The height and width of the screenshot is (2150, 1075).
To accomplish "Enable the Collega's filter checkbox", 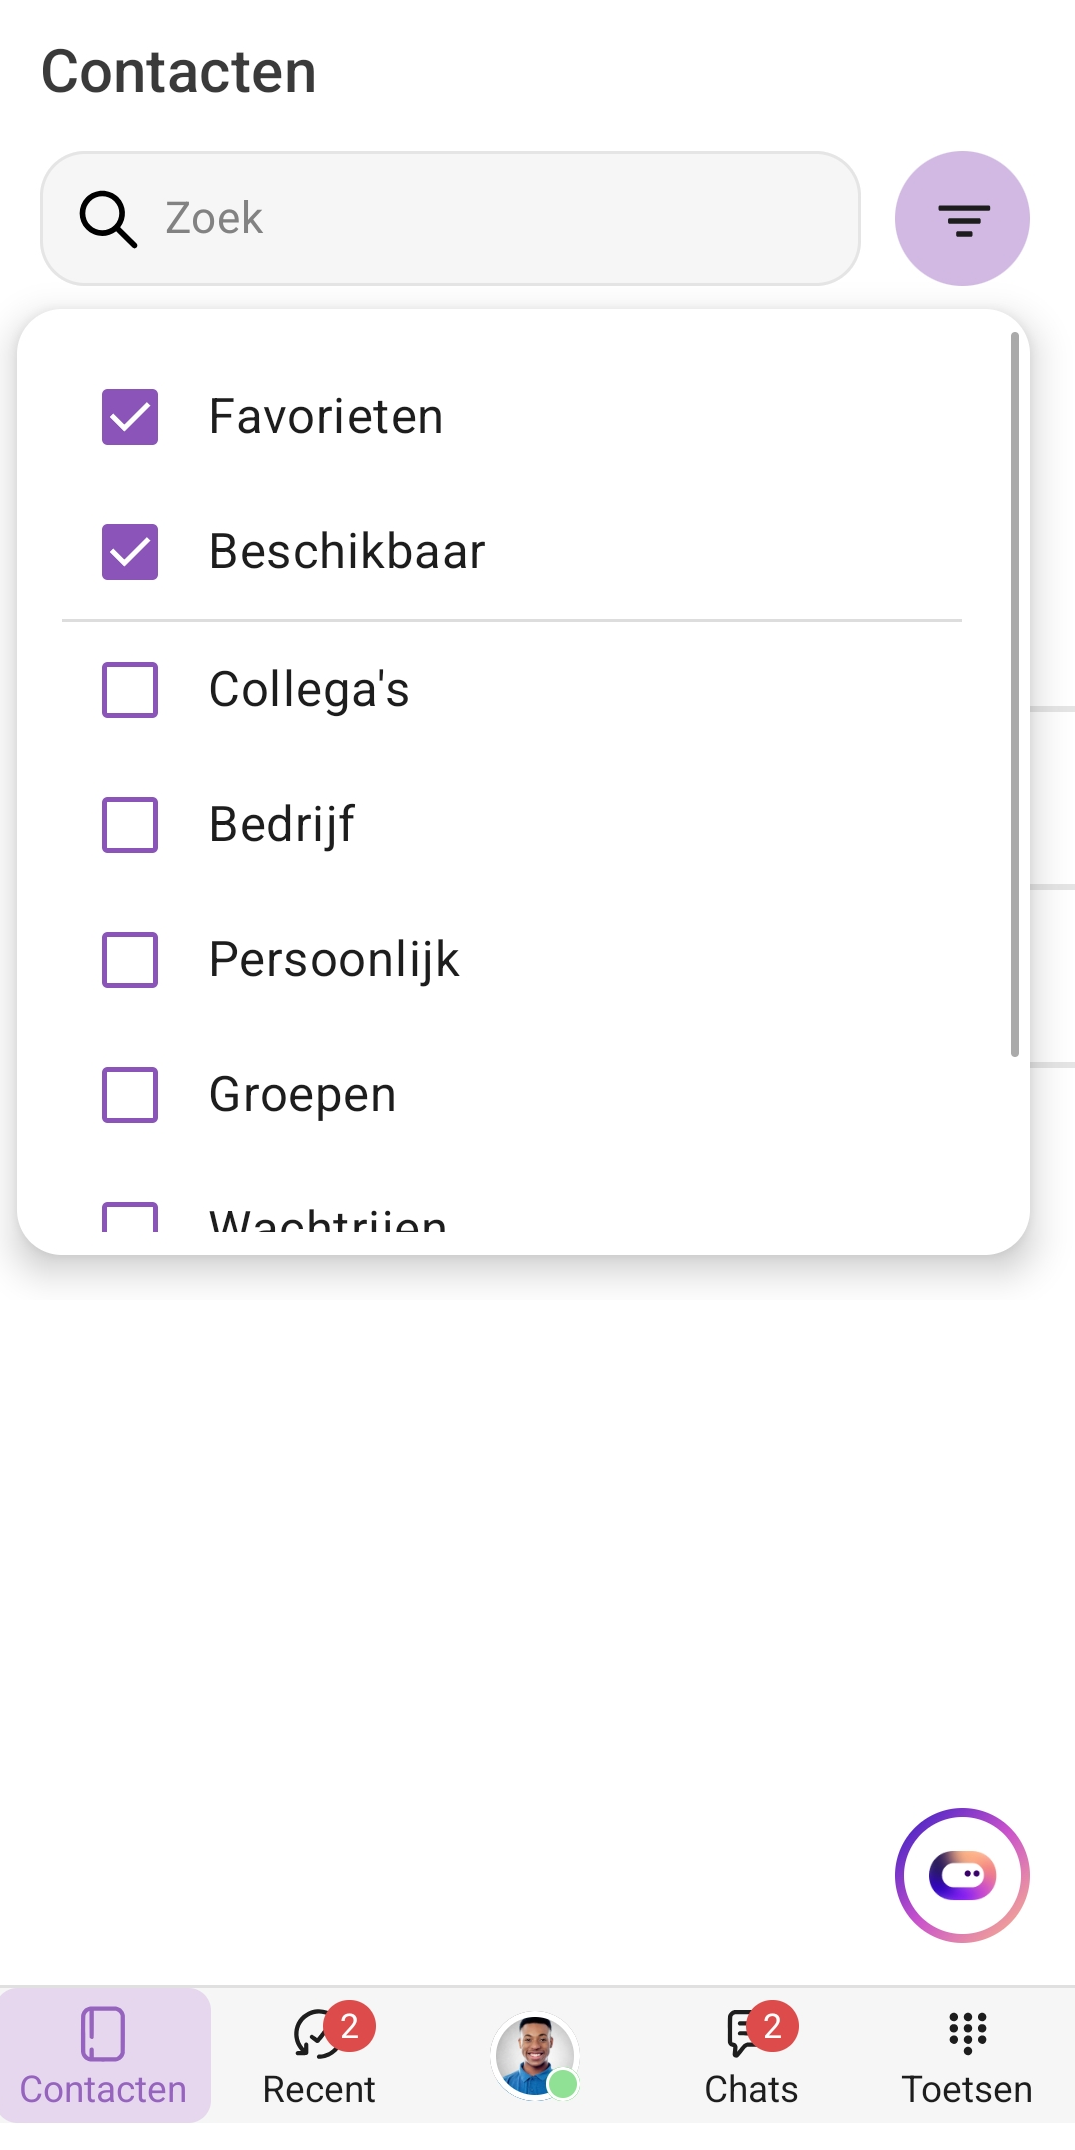I will coord(130,690).
